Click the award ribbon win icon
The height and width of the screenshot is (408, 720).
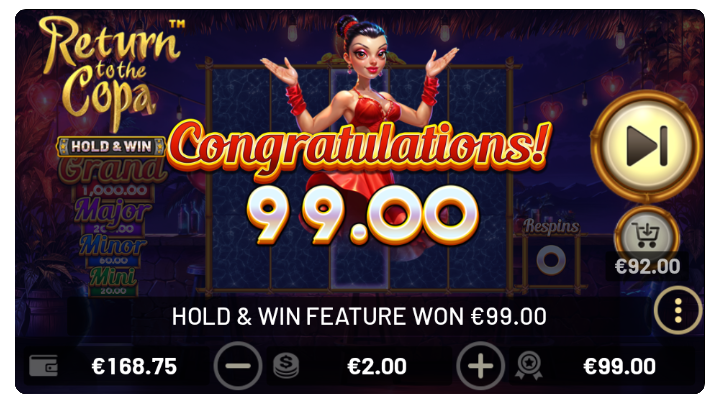tap(529, 366)
